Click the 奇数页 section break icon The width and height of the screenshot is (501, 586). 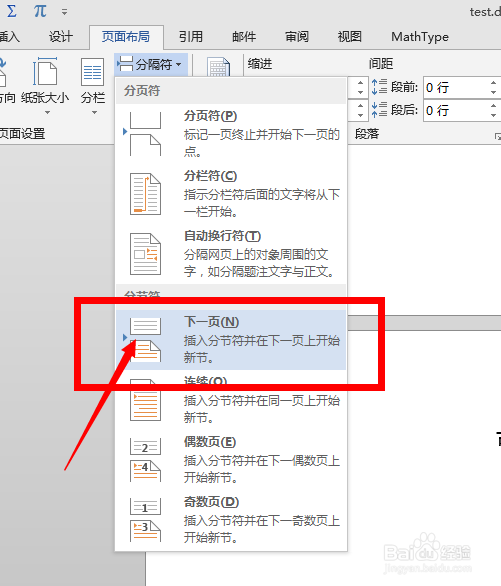[145, 520]
